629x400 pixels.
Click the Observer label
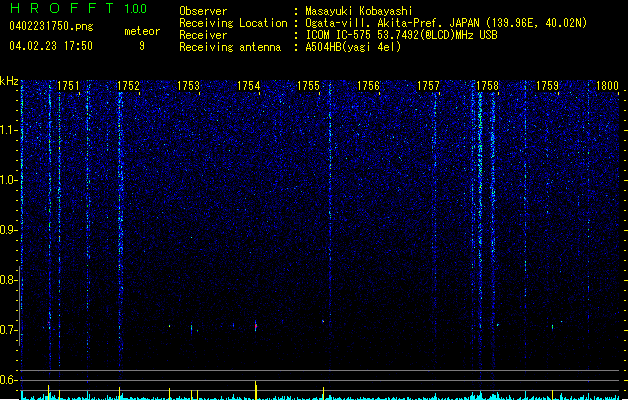pos(203,11)
